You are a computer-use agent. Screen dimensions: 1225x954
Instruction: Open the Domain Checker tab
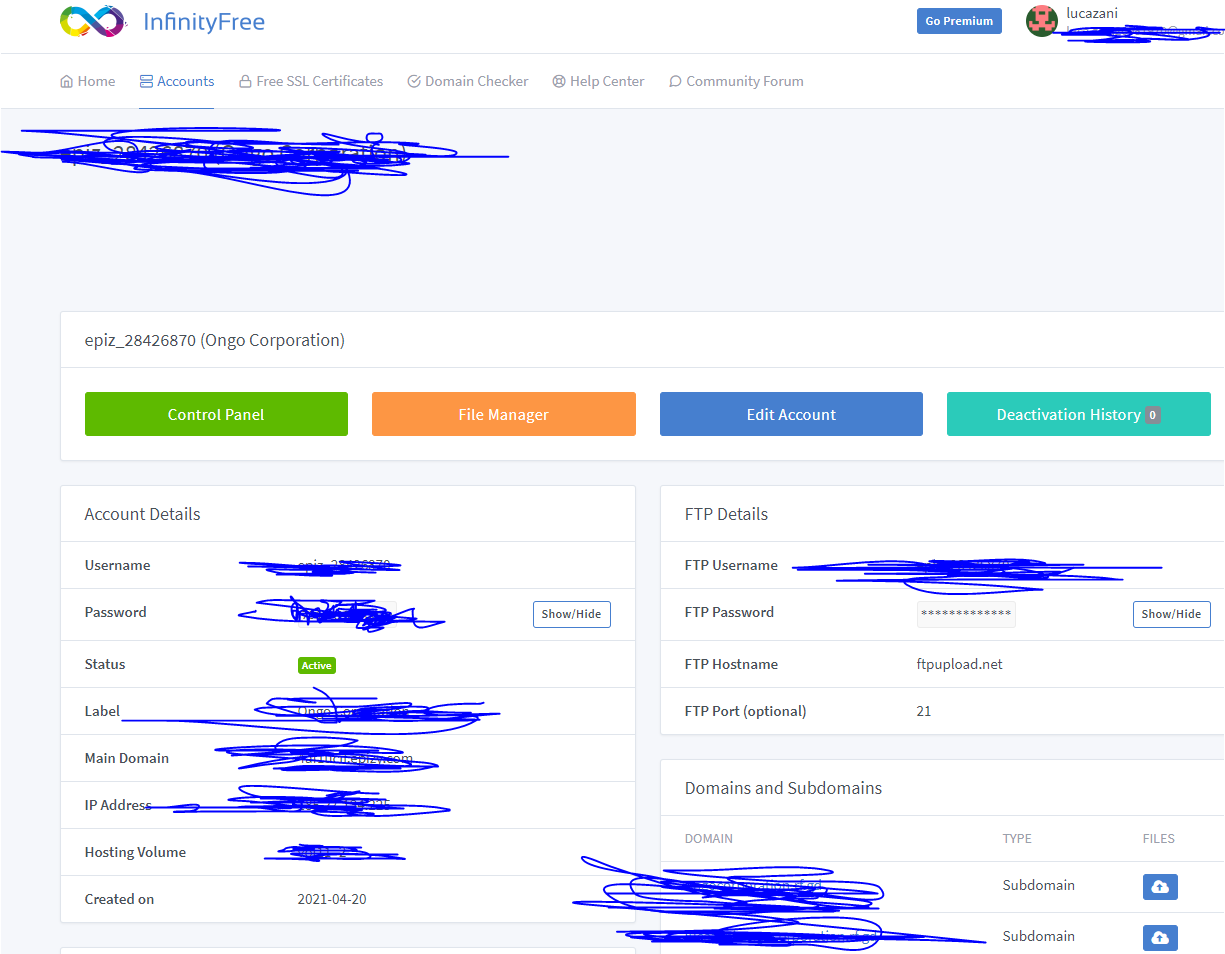(468, 82)
